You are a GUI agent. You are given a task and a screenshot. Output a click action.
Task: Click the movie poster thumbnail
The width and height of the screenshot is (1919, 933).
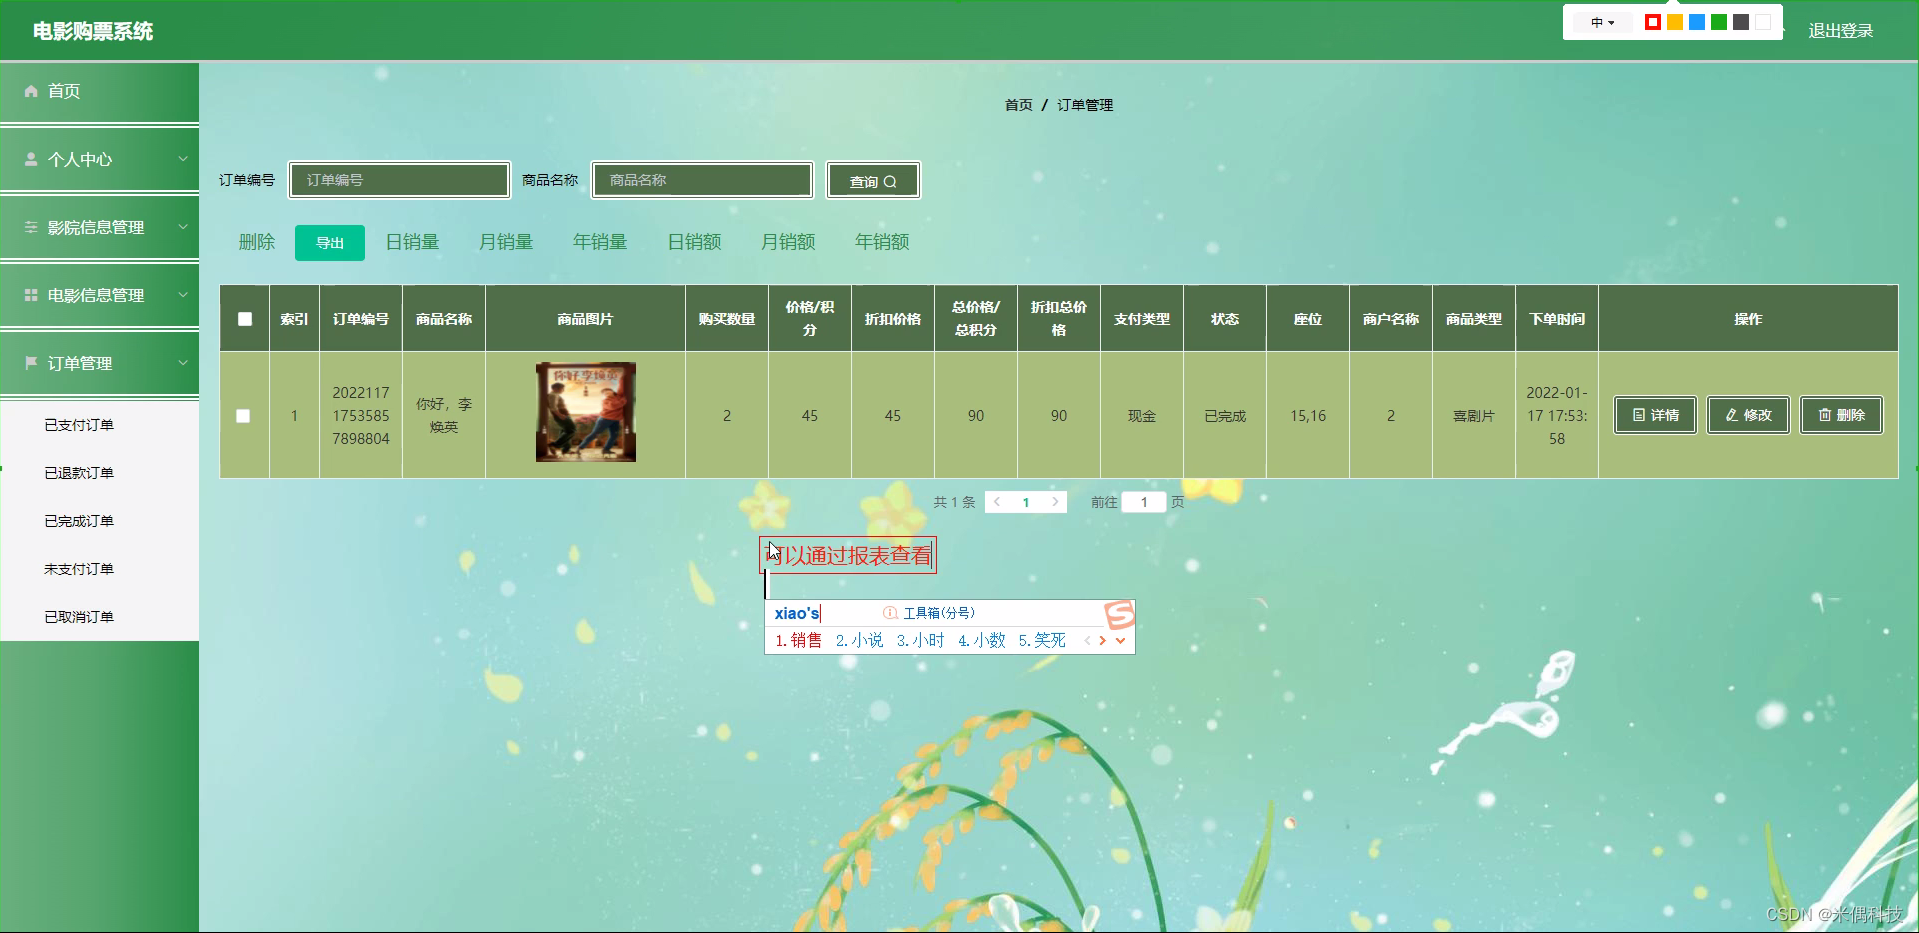tap(586, 412)
